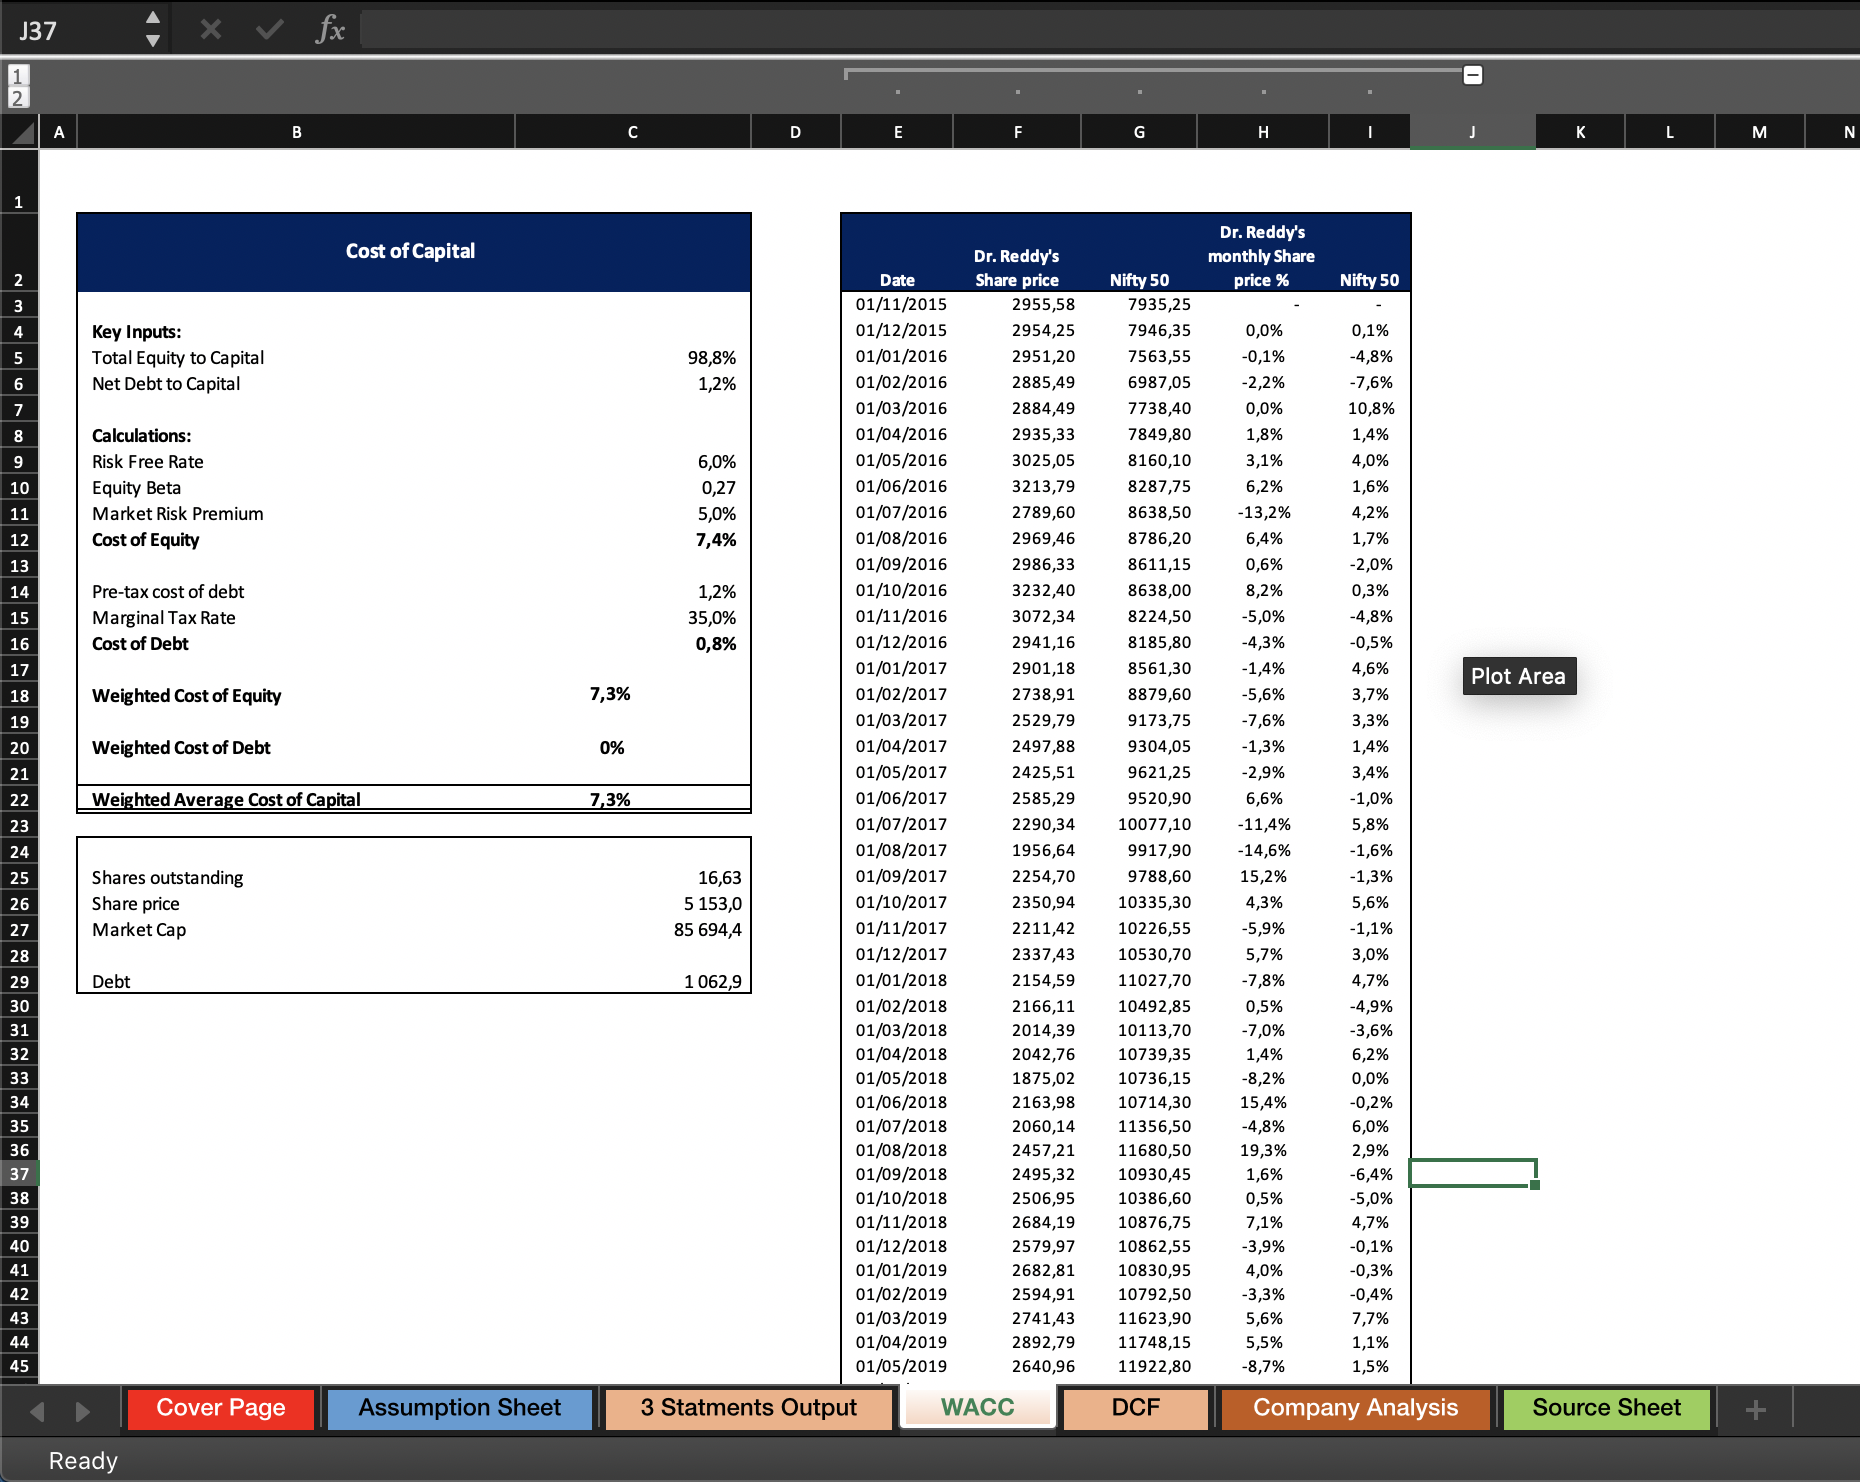Select outline level 2 button
This screenshot has height=1482, width=1860.
point(18,97)
